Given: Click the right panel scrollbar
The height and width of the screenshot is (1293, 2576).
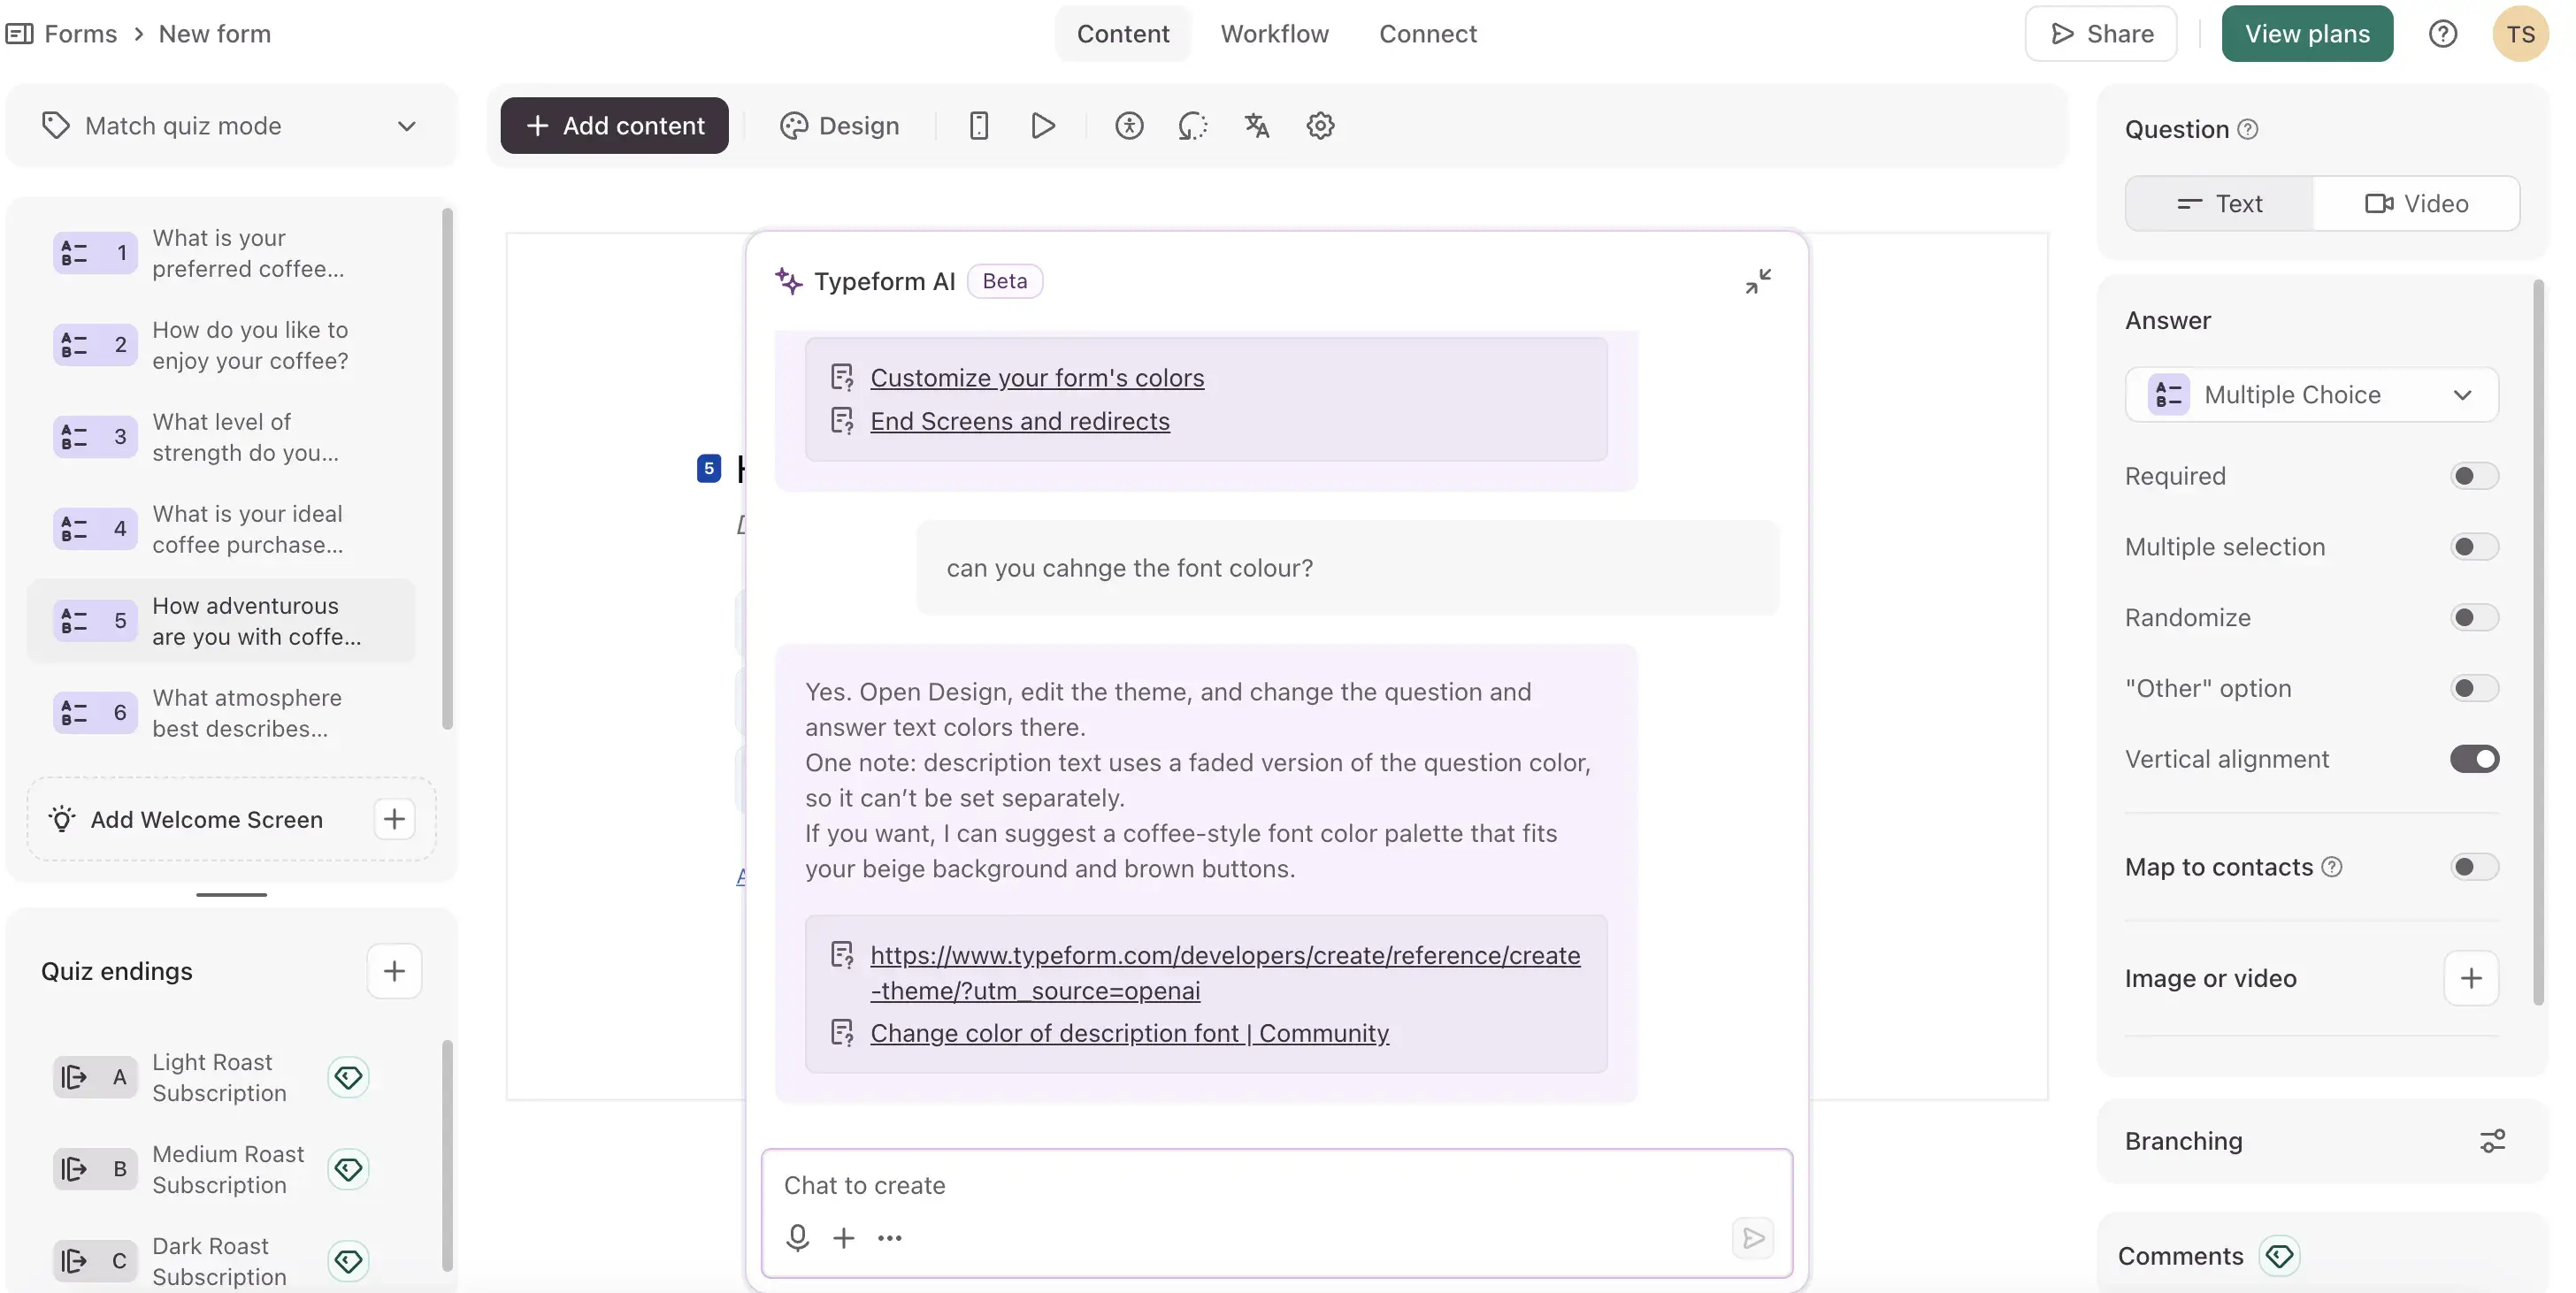Looking at the screenshot, I should (2537, 642).
